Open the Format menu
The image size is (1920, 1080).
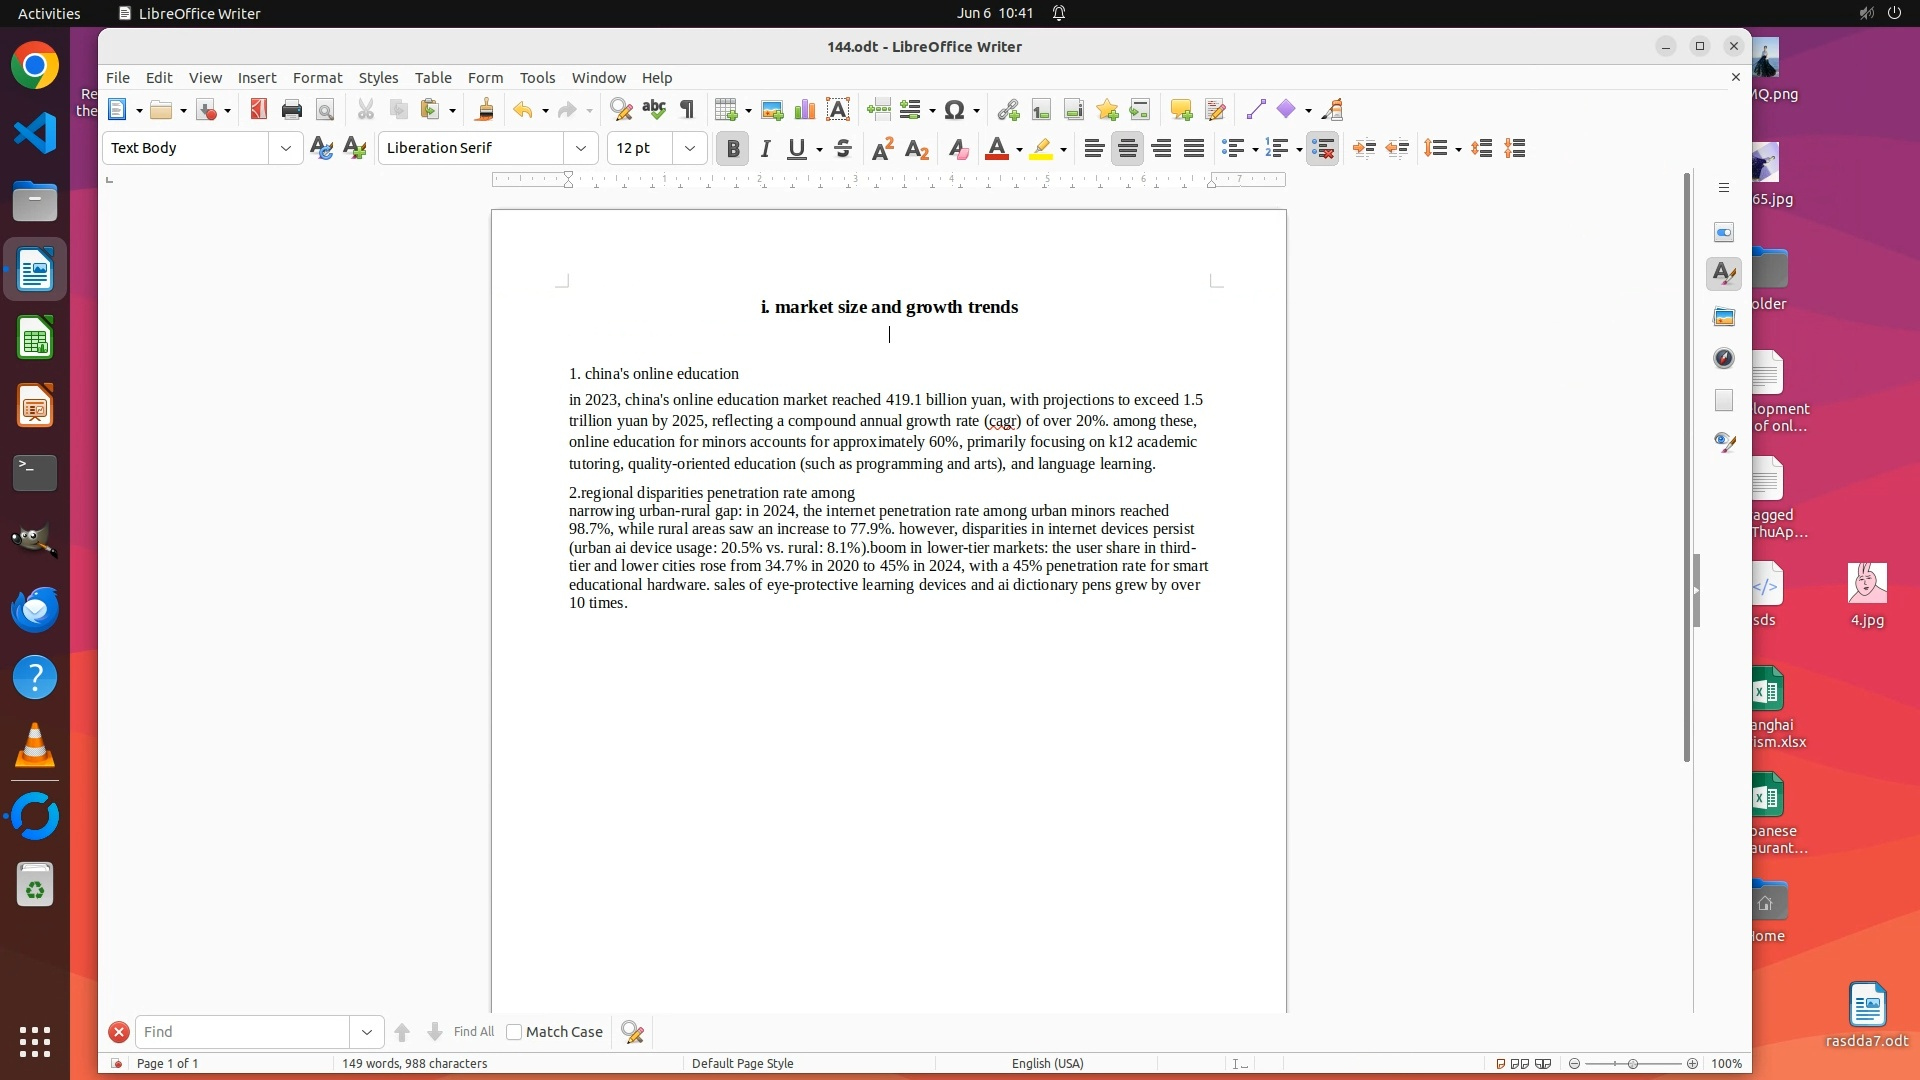(317, 77)
